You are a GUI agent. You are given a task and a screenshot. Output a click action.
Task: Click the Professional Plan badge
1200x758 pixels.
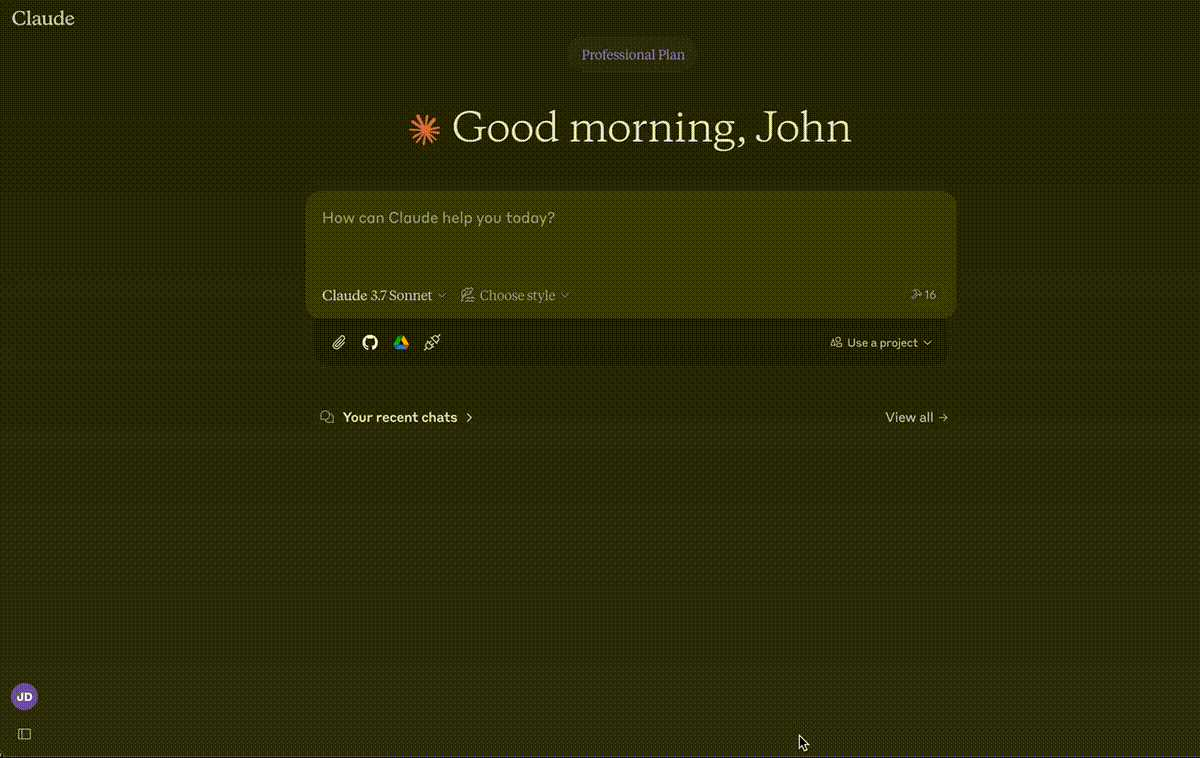633,55
